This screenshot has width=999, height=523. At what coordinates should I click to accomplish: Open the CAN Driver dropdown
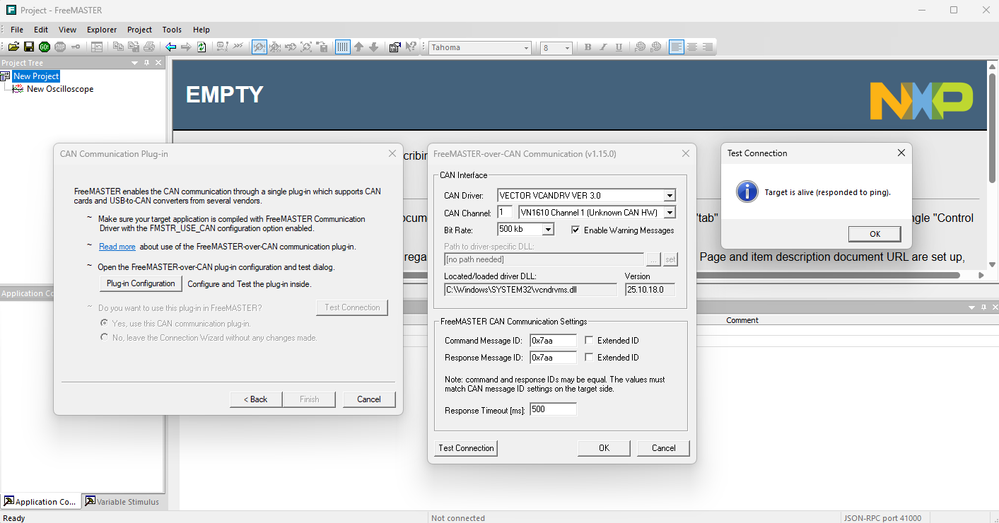670,196
